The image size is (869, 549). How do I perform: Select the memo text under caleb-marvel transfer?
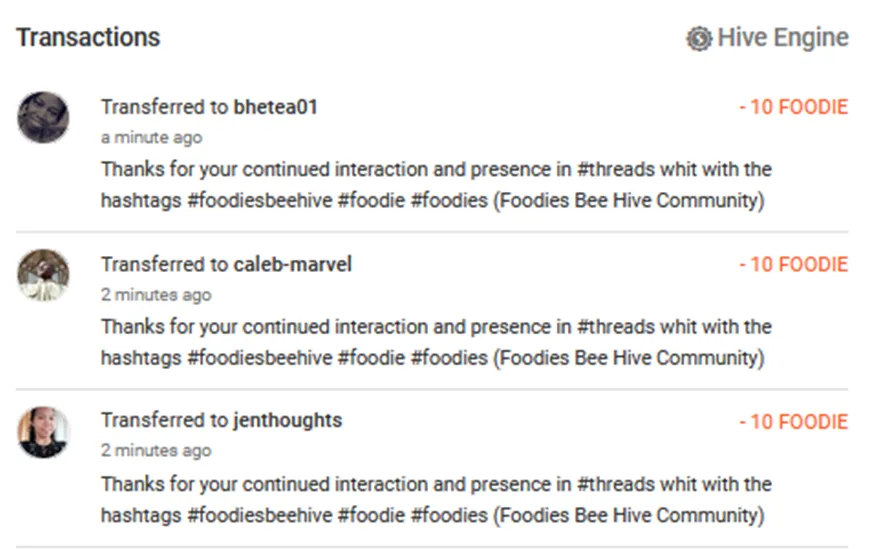(435, 342)
